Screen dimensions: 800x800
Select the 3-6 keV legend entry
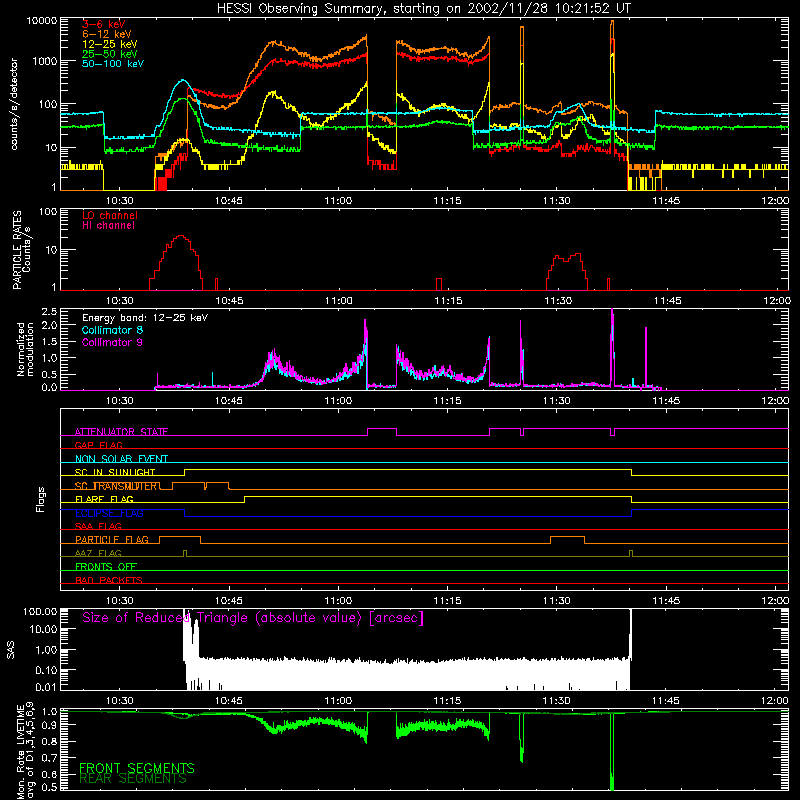click(x=104, y=24)
